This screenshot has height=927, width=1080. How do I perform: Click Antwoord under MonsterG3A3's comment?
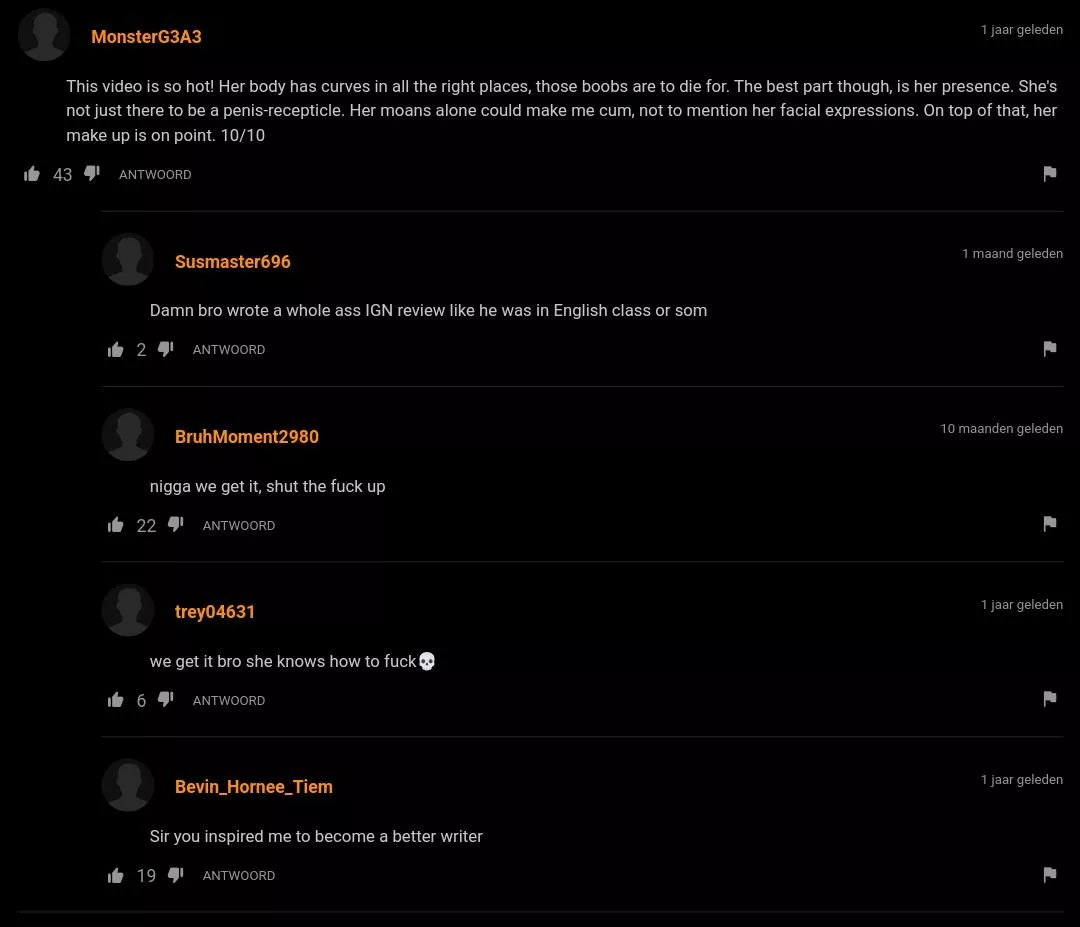[155, 175]
